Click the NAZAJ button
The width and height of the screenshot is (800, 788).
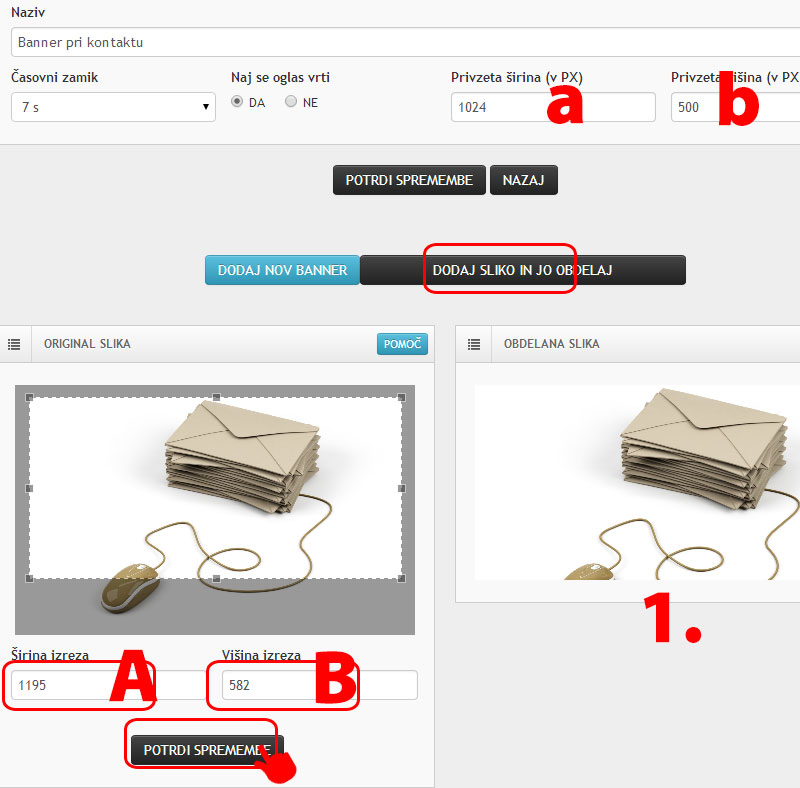tap(523, 180)
